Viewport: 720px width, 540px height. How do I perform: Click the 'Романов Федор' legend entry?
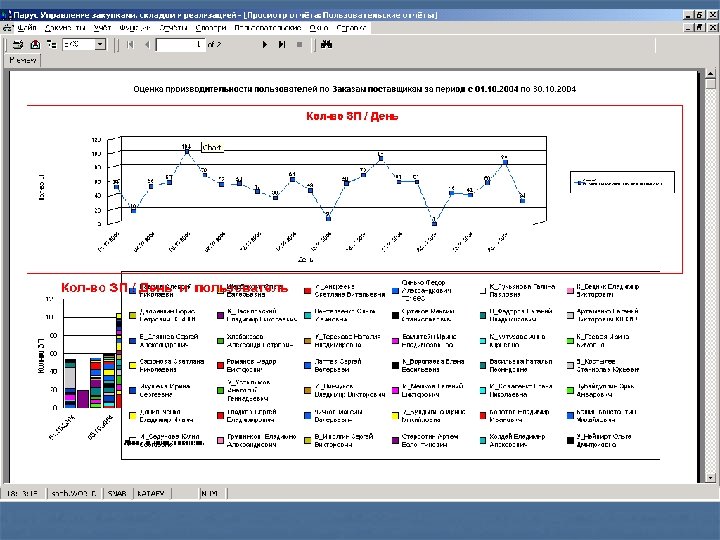[x=247, y=366]
